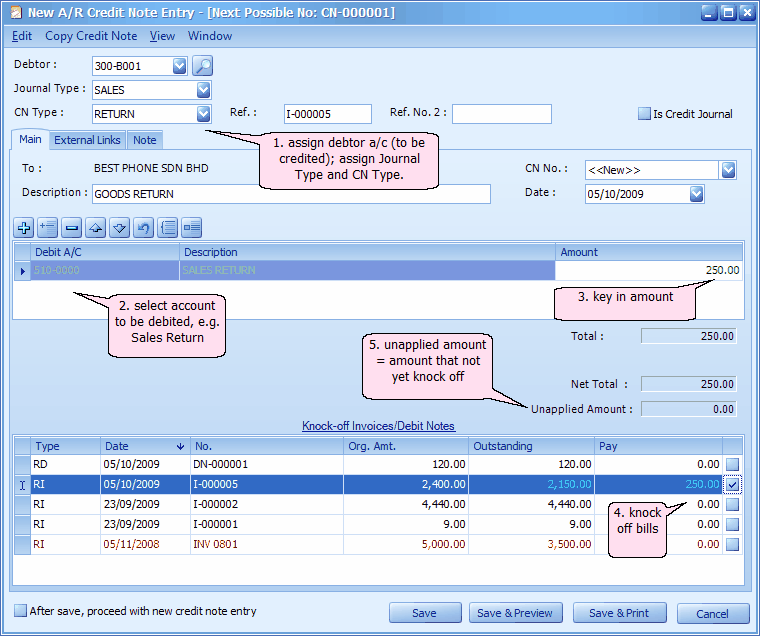
Task: Tick the knock-off checkbox for INV 0801
Action: pos(732,544)
